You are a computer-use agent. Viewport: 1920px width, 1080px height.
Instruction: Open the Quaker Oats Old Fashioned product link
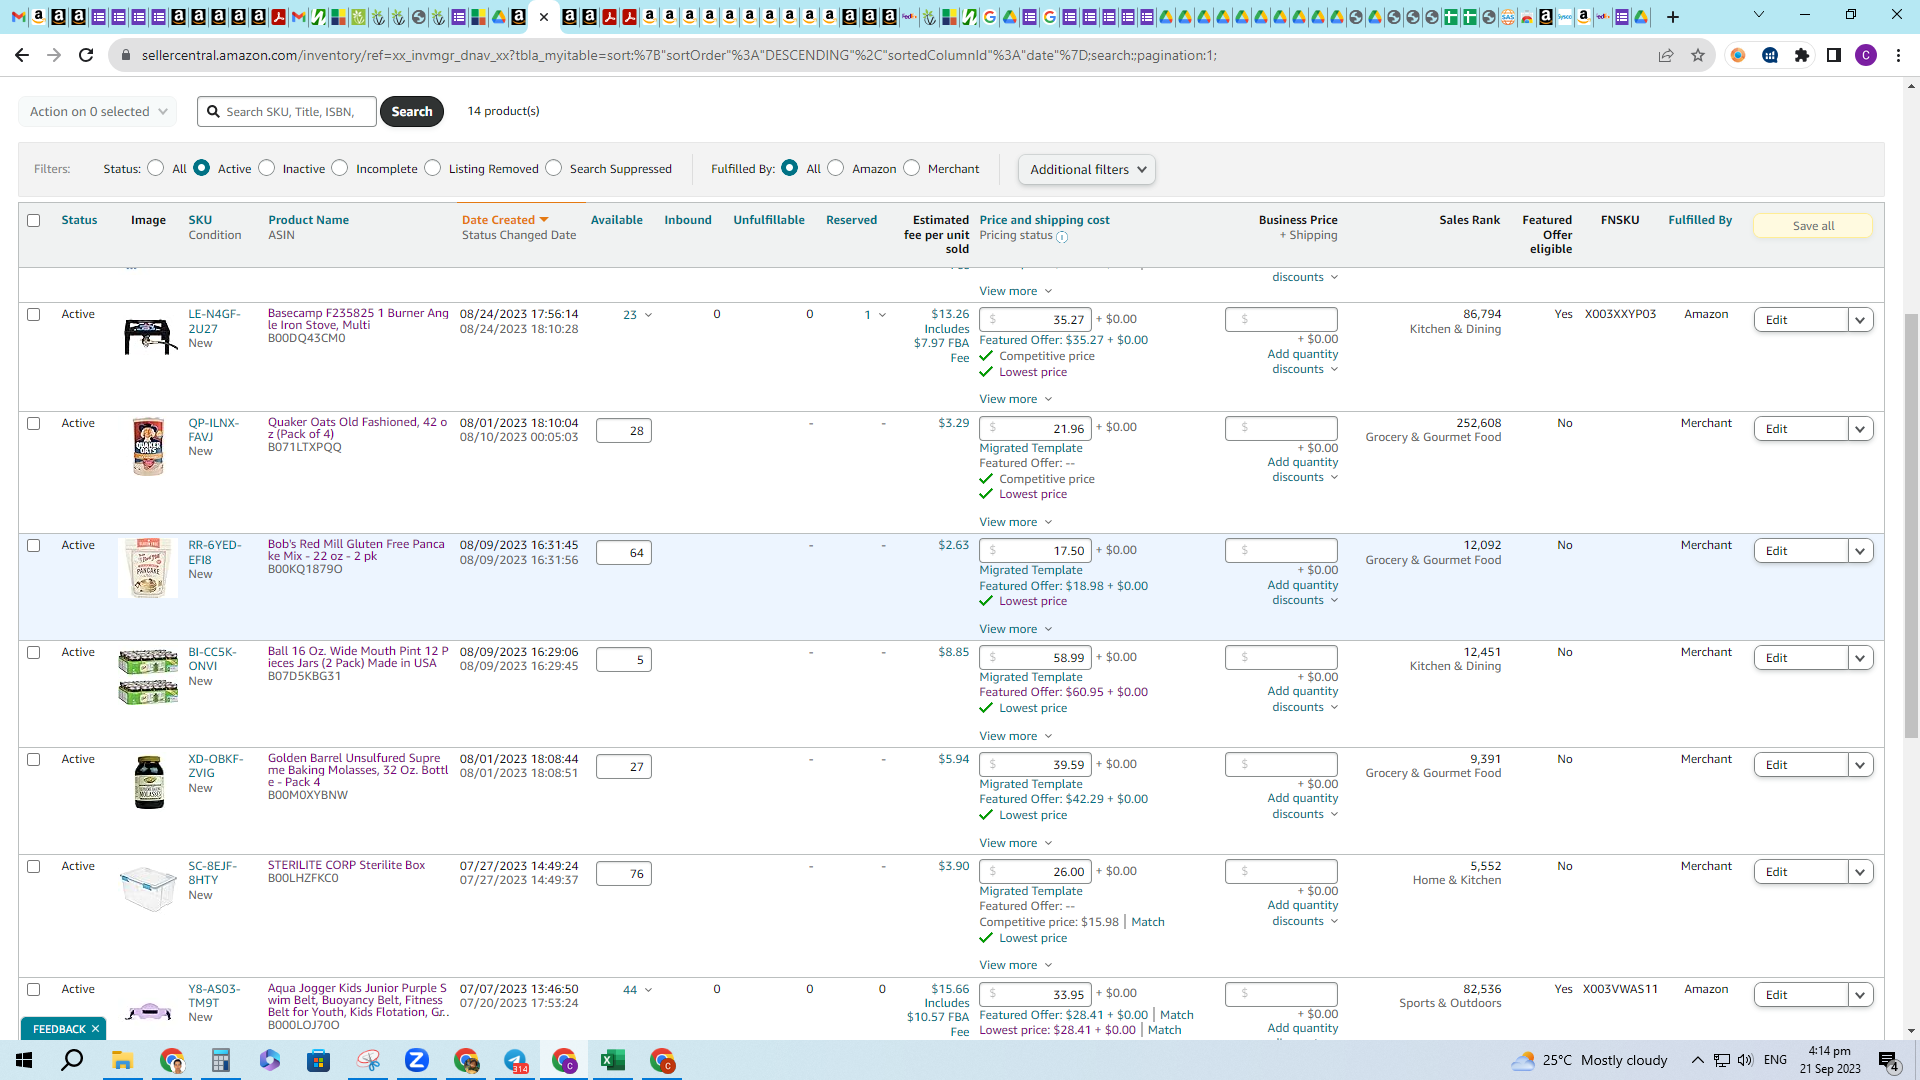357,428
